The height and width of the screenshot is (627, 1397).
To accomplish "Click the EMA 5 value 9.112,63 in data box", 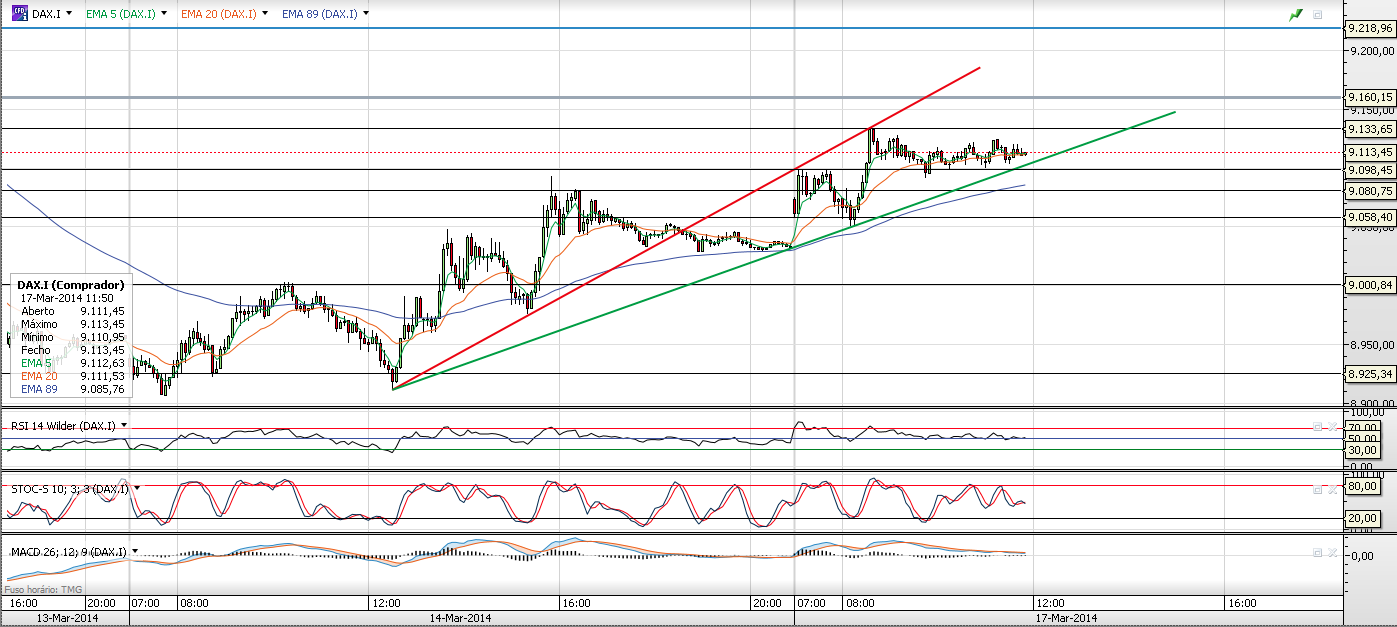I will 102,363.
